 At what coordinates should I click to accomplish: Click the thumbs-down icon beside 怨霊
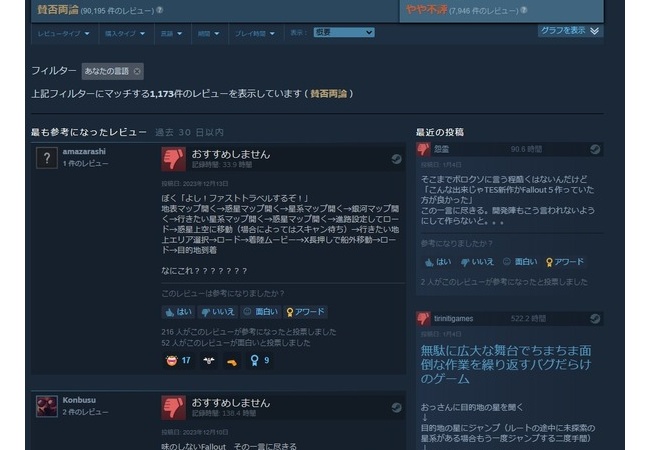click(423, 149)
